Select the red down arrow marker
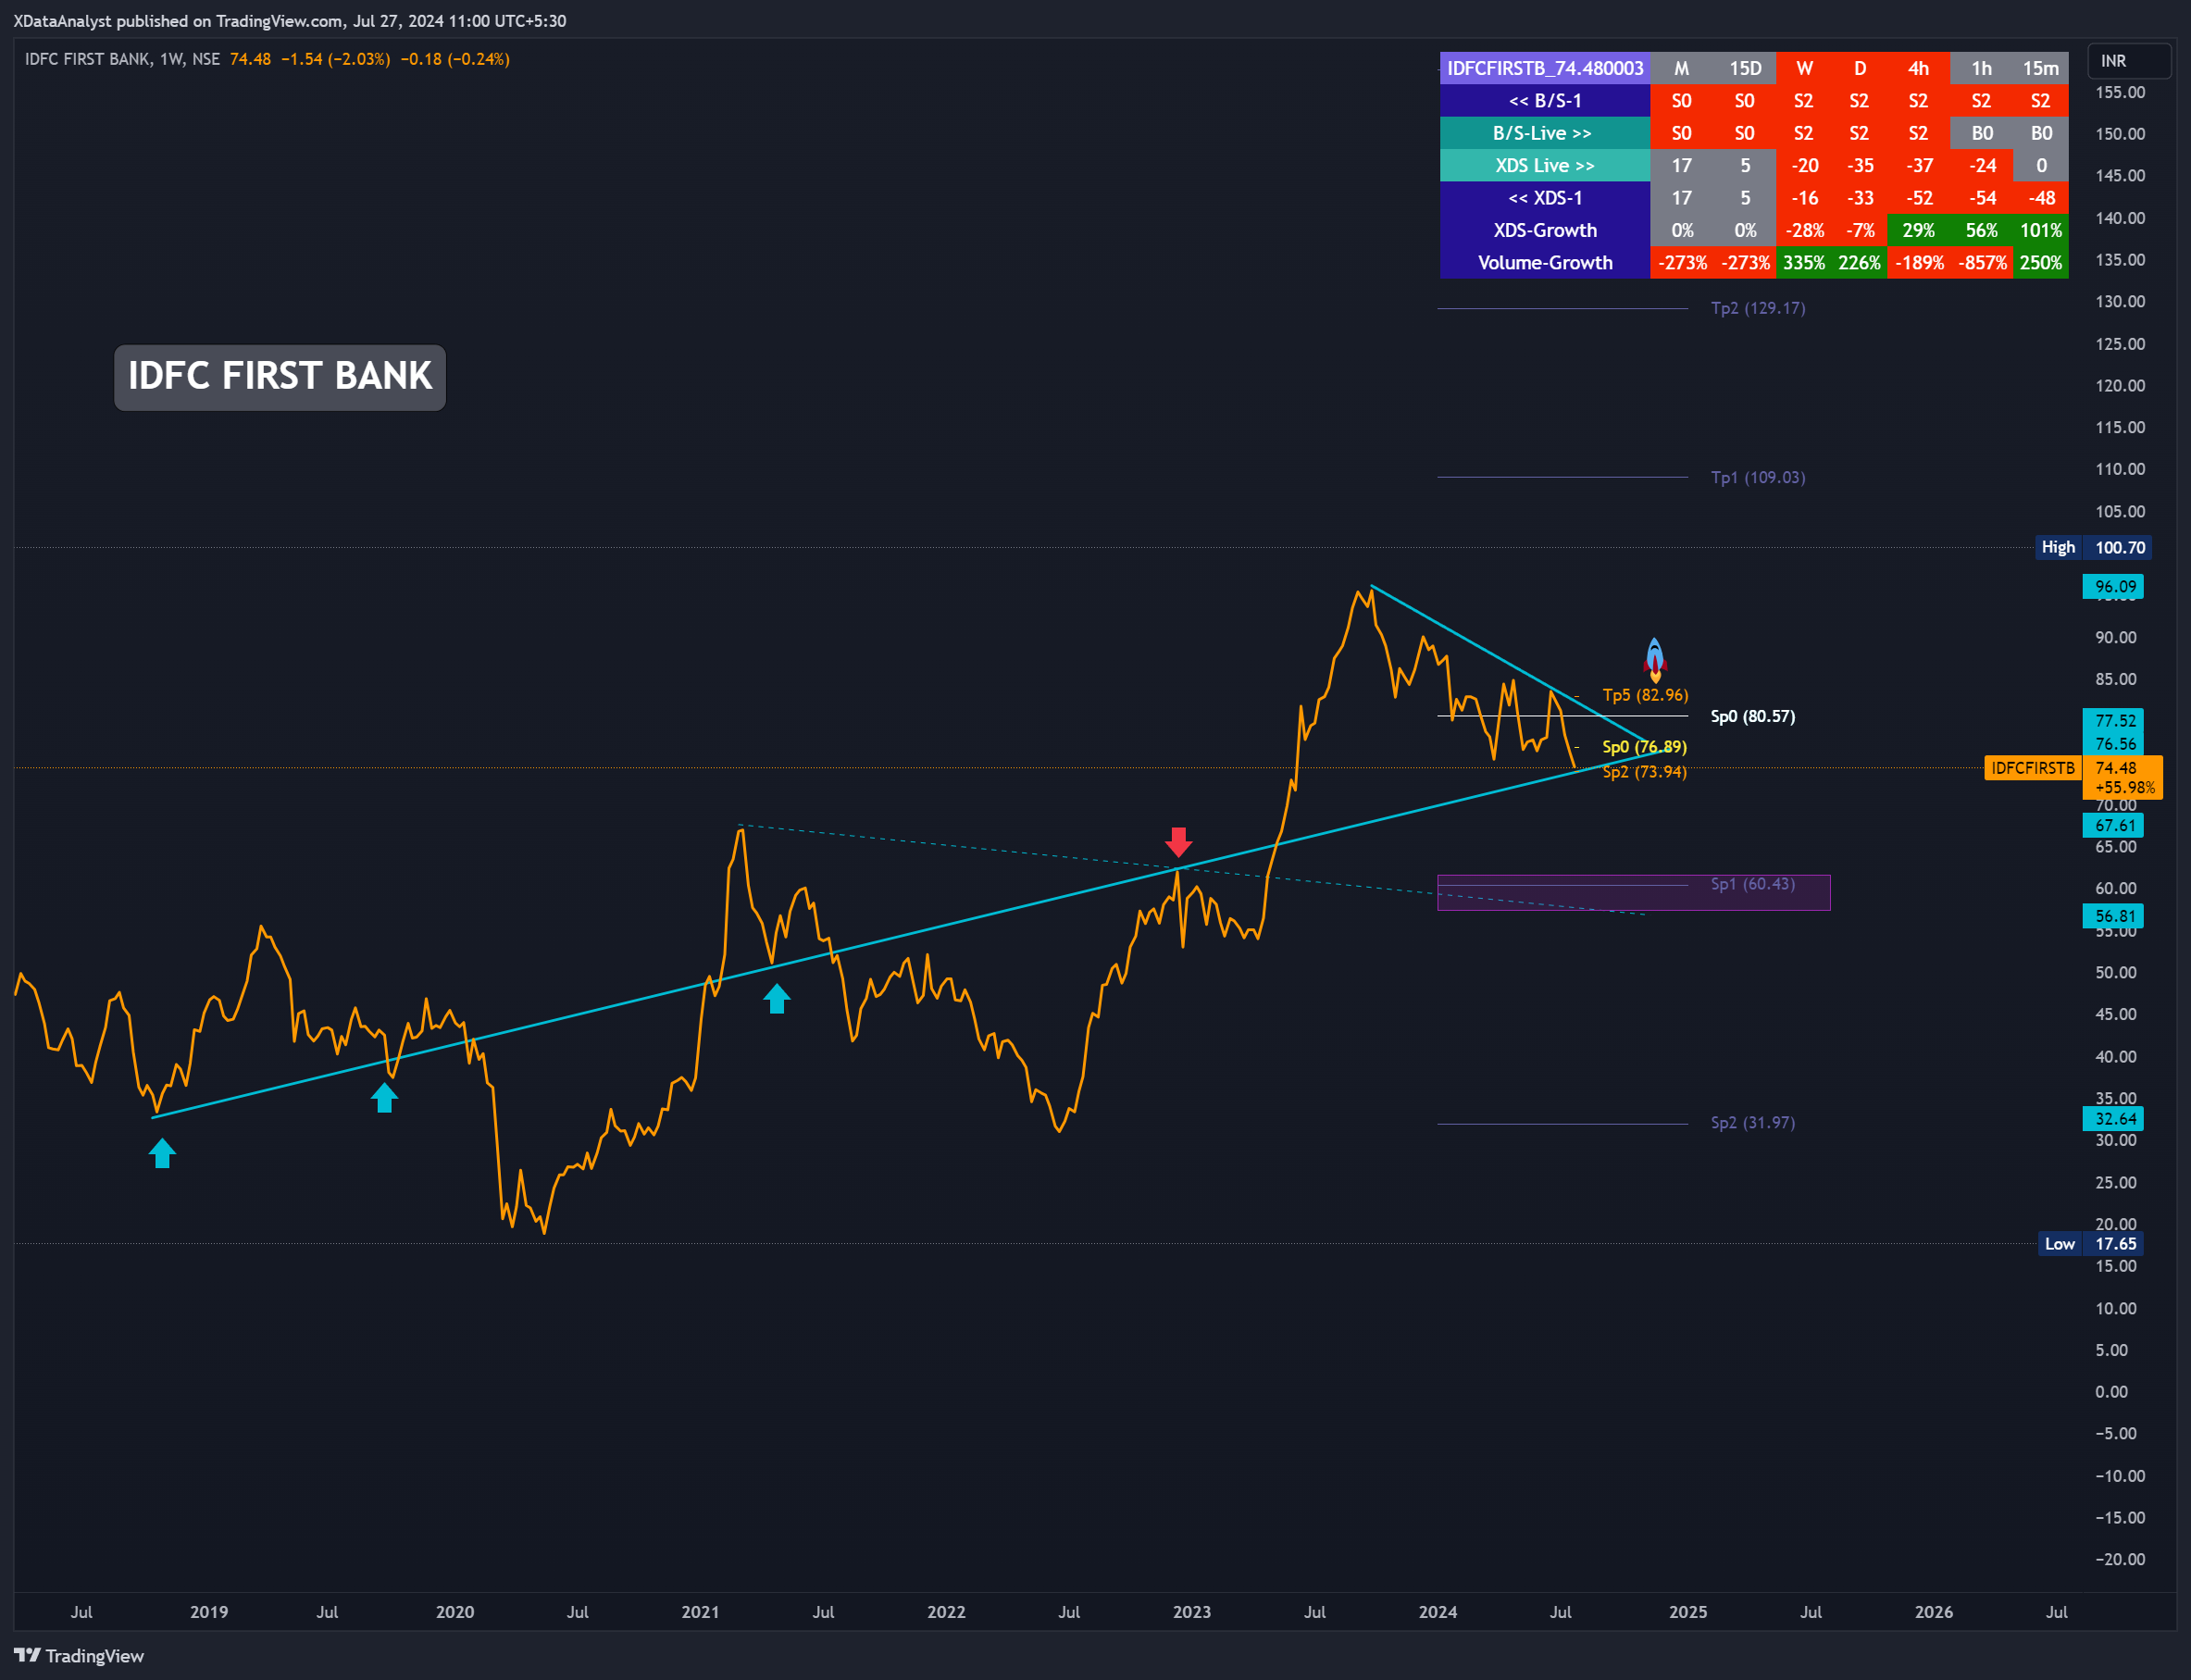 click(x=1179, y=842)
